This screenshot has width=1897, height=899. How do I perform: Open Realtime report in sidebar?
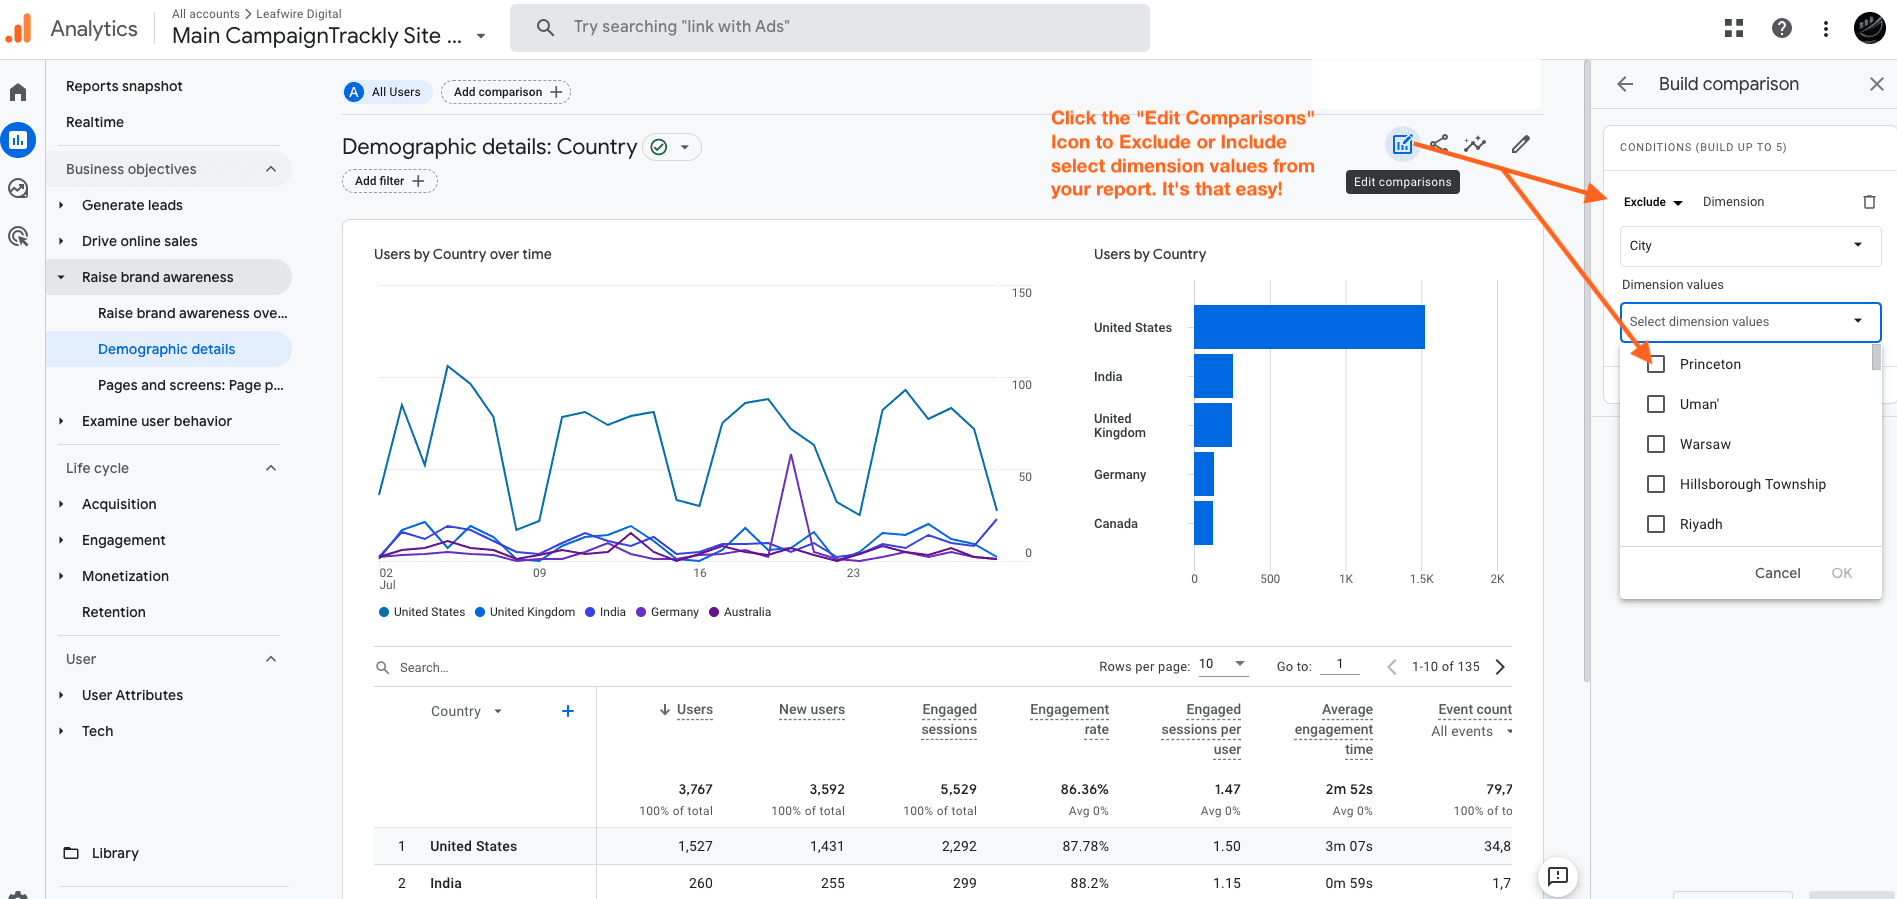point(95,122)
